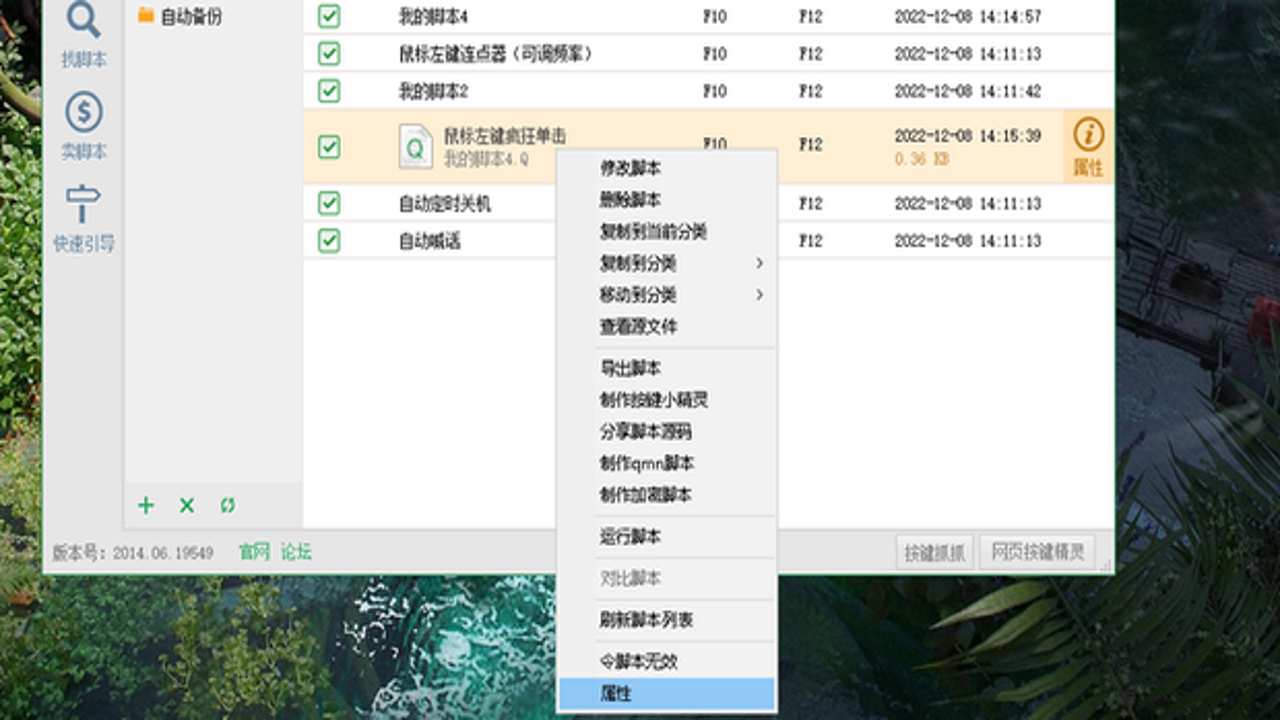The height and width of the screenshot is (720, 1280).
Task: Click F10 hotkey in 我的脚本4 row
Action: click(715, 16)
